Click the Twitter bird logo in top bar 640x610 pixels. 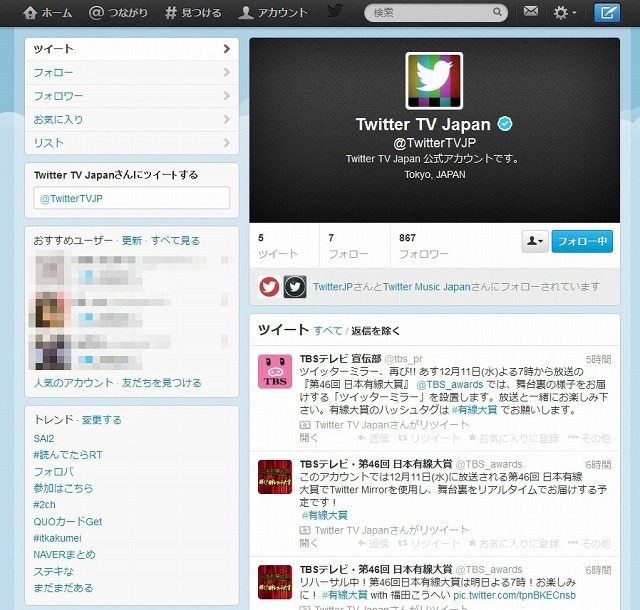tap(335, 11)
